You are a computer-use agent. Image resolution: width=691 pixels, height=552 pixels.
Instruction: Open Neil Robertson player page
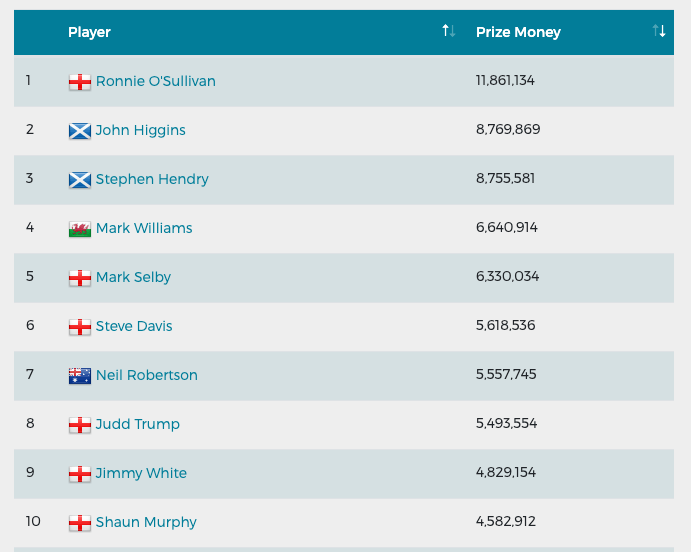[147, 375]
